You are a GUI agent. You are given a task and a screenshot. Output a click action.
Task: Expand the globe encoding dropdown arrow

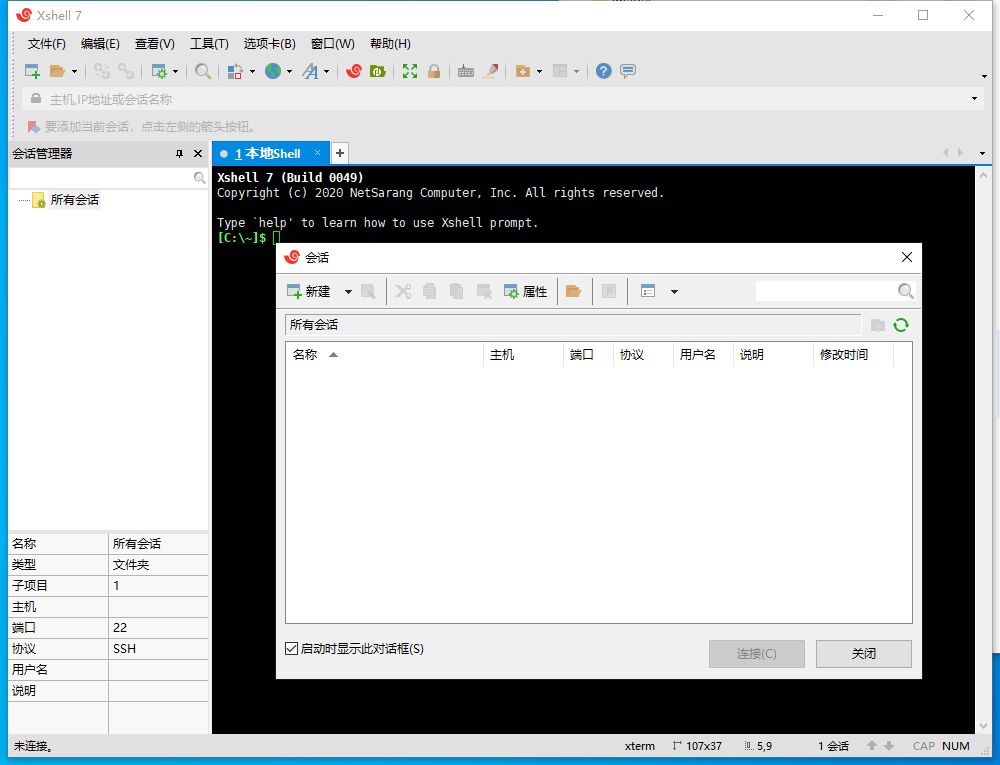point(289,71)
